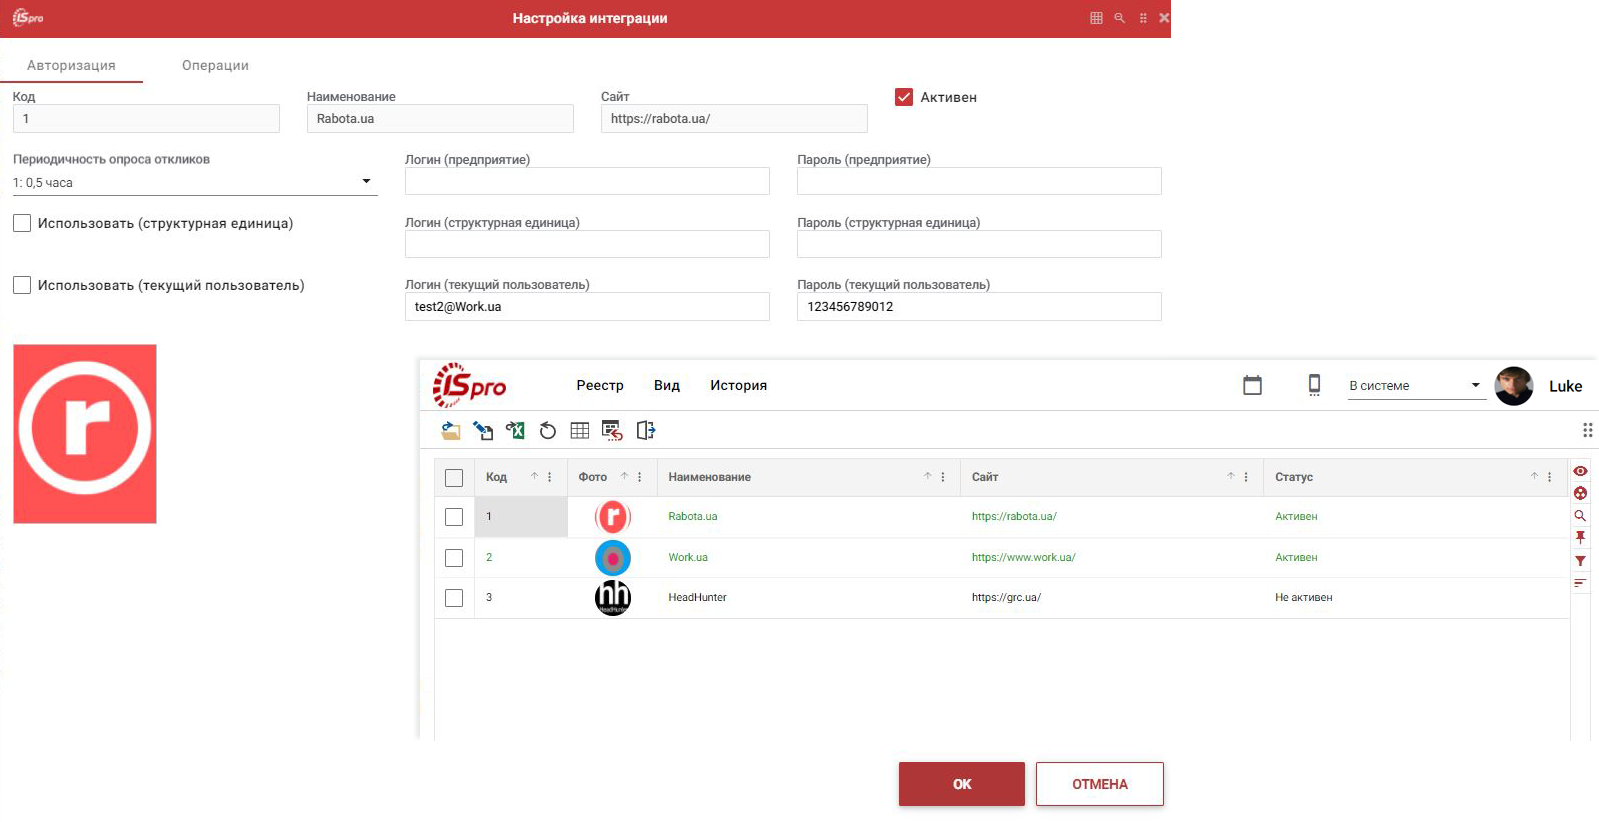
Task: Click the ISpro logo in registry window
Action: click(469, 385)
